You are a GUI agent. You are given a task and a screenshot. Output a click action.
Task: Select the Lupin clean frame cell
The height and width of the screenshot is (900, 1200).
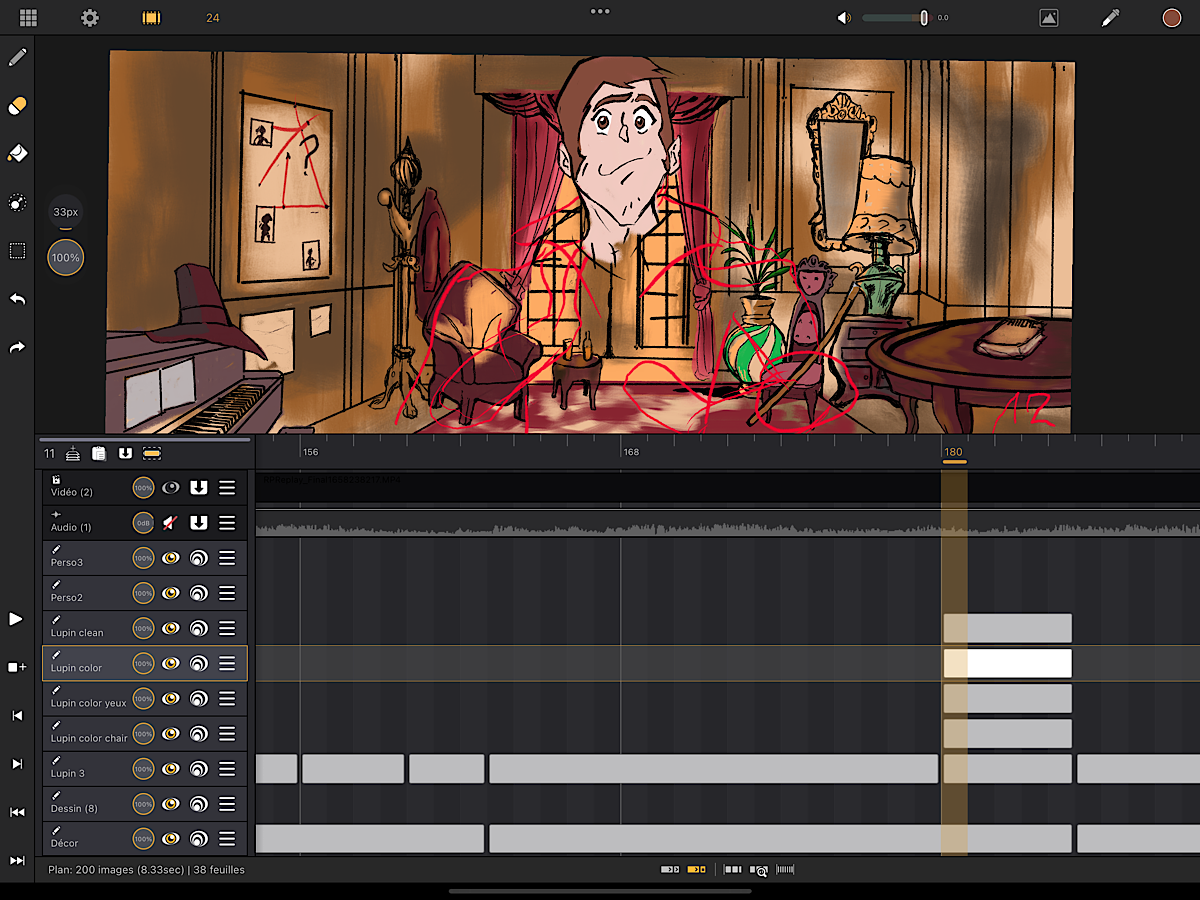1007,628
